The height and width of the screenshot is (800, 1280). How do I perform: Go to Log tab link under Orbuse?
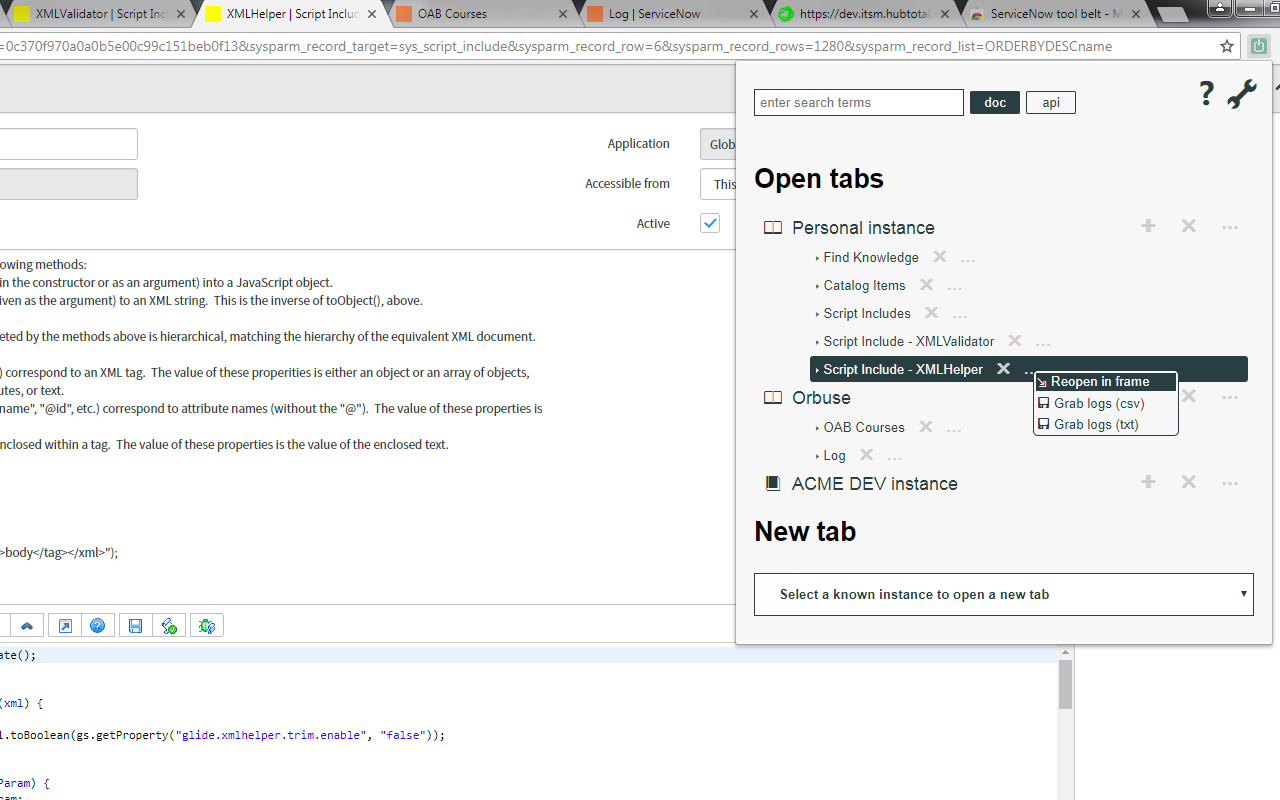(835, 455)
